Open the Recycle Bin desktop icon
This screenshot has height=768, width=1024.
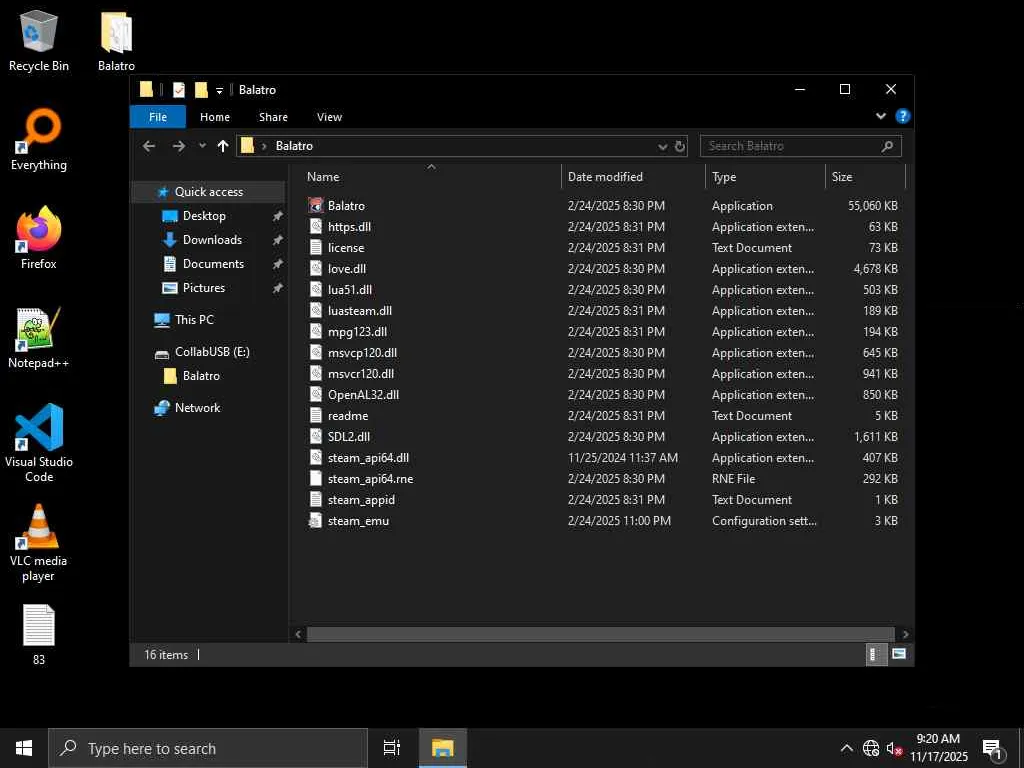[39, 40]
